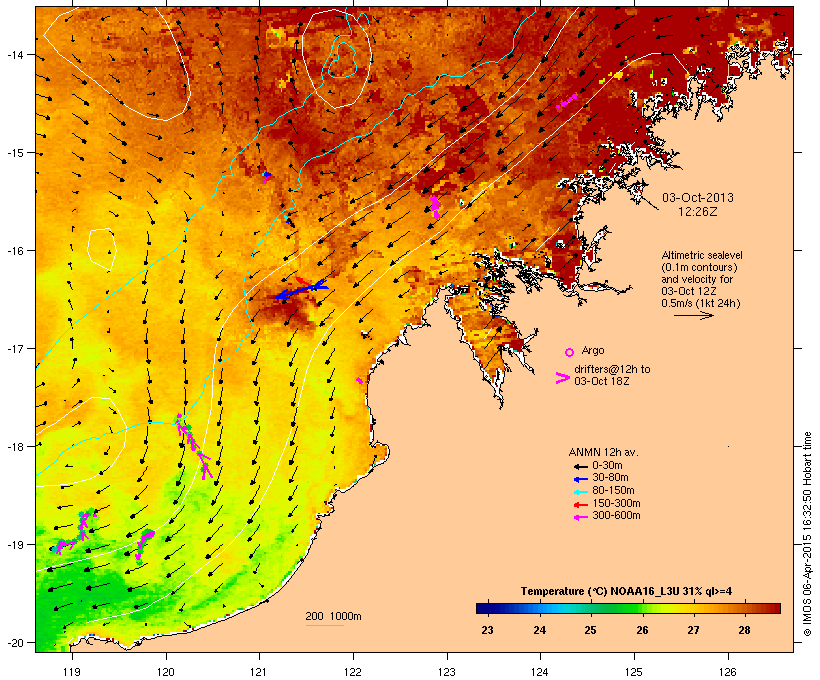Click the temperature color bar
Image resolution: width=820 pixels, height=680 pixels.
pyautogui.click(x=628, y=608)
